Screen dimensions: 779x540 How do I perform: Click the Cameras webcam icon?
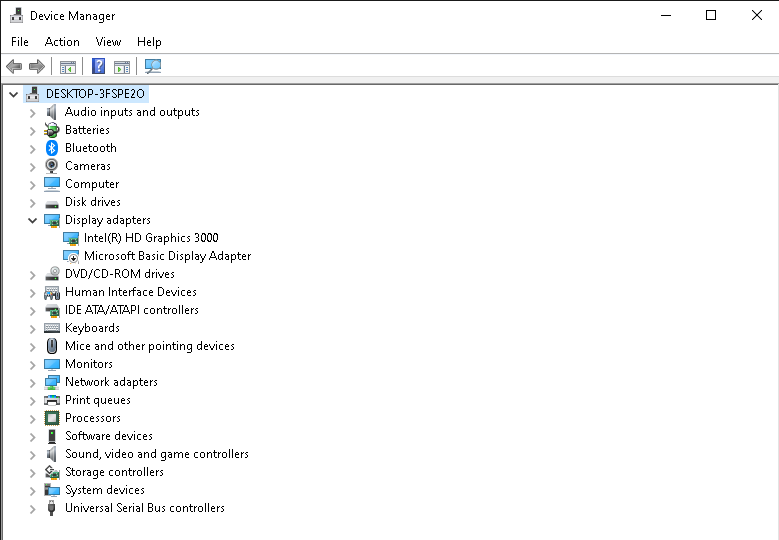click(x=52, y=166)
